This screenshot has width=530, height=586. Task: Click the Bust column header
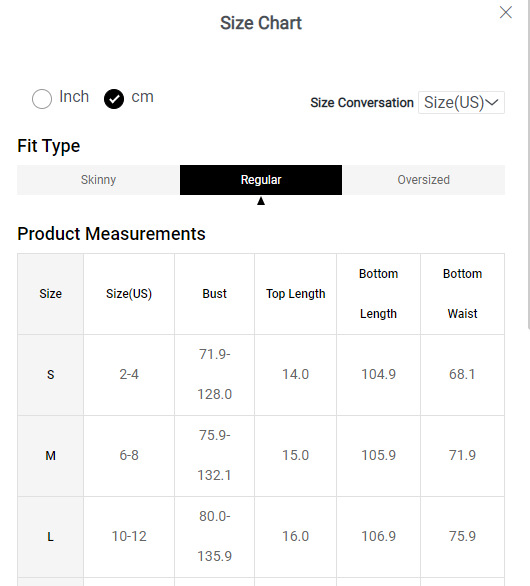215,294
